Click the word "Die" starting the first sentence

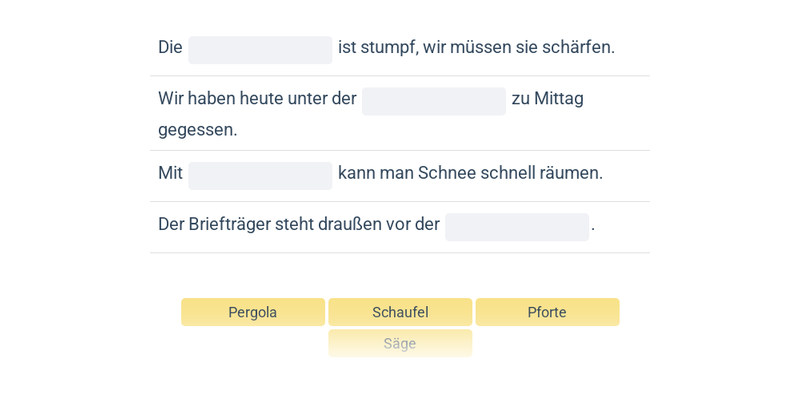pyautogui.click(x=170, y=47)
